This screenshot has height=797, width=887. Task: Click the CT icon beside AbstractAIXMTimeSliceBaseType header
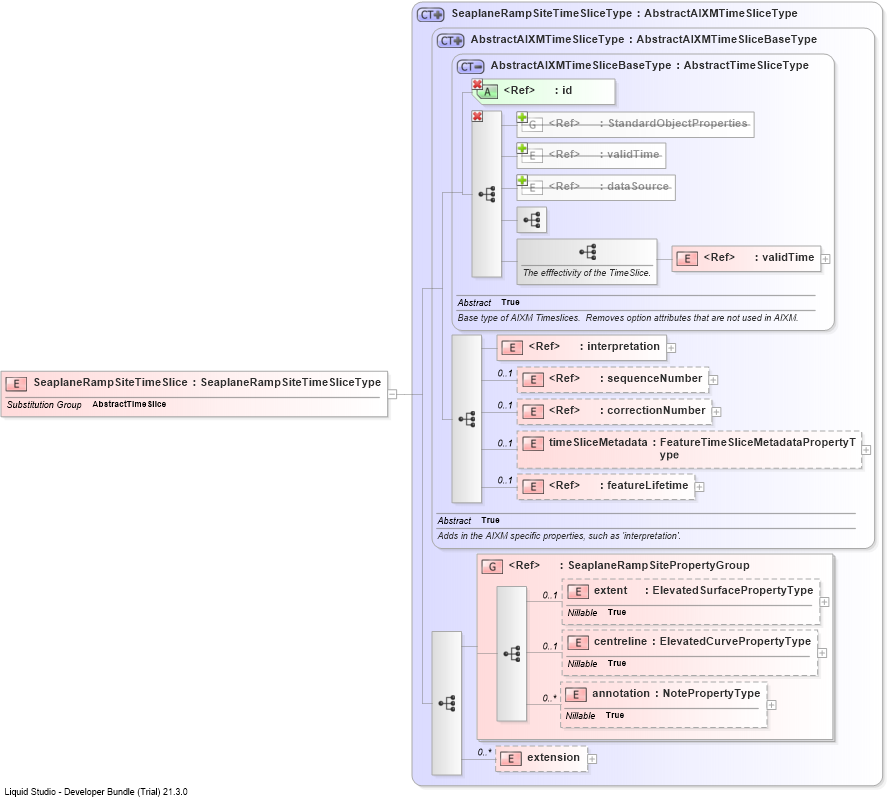pos(470,67)
